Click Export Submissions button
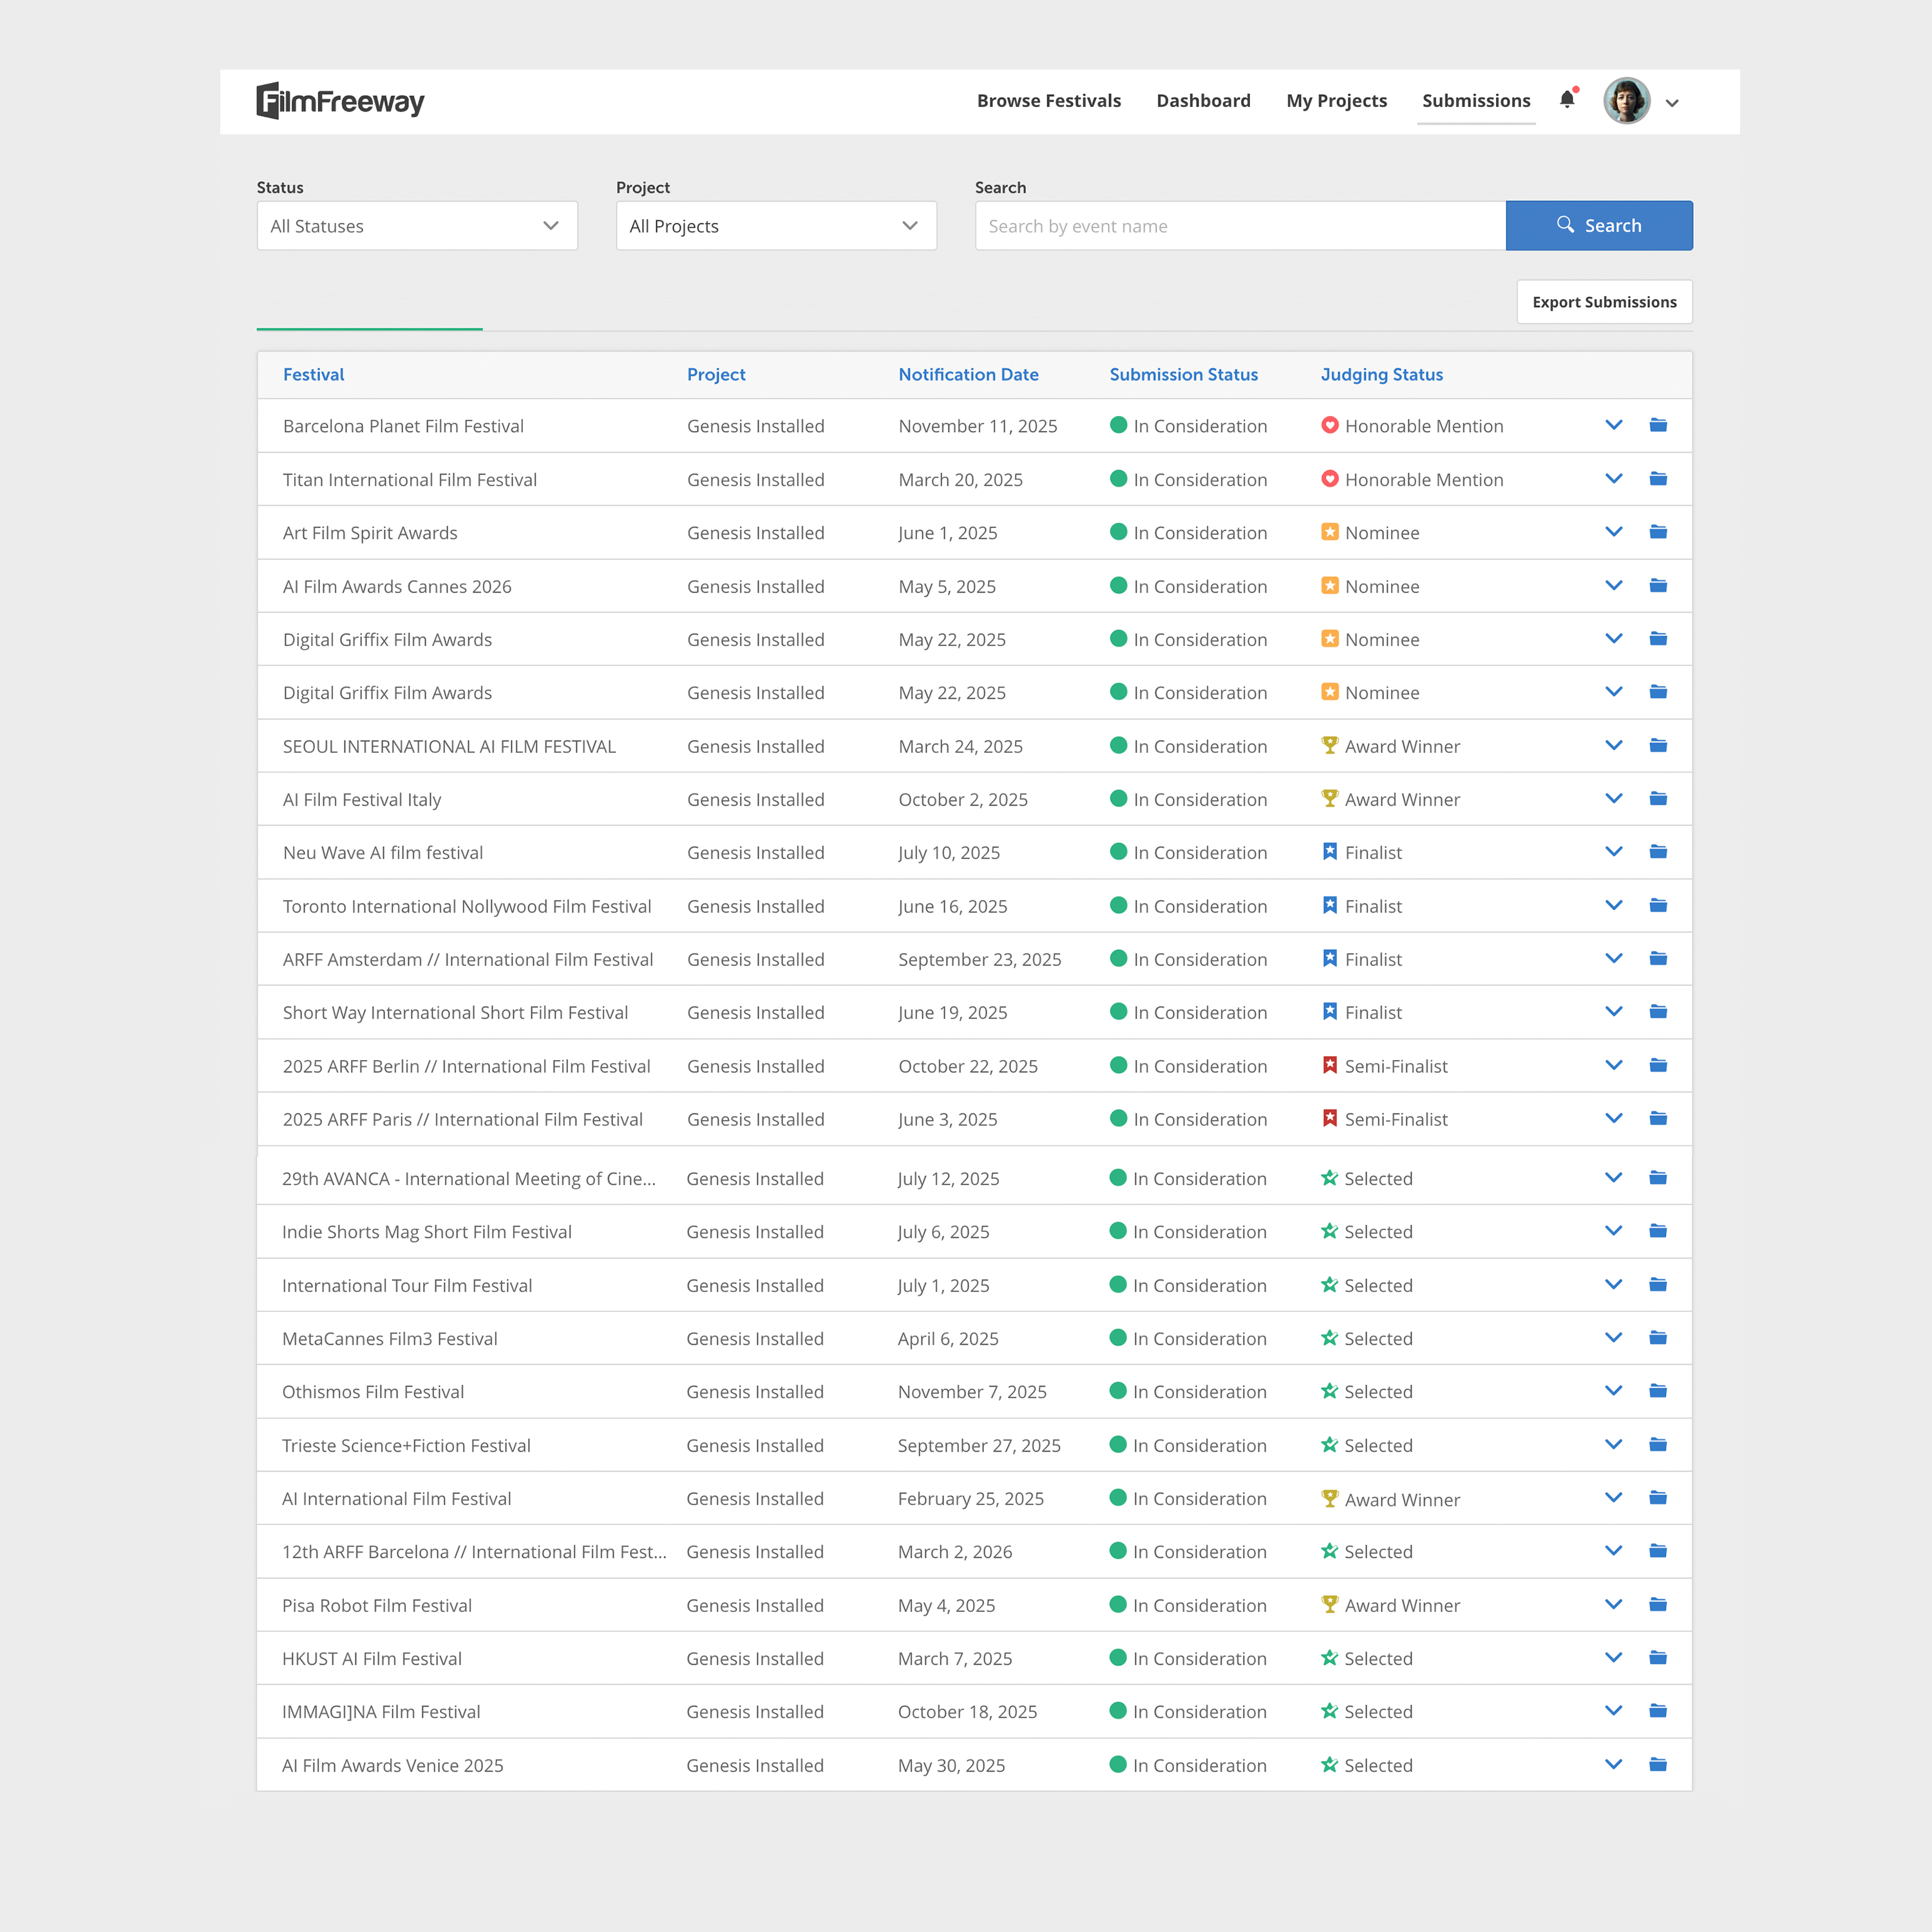The width and height of the screenshot is (1932, 1932). pos(1604,302)
